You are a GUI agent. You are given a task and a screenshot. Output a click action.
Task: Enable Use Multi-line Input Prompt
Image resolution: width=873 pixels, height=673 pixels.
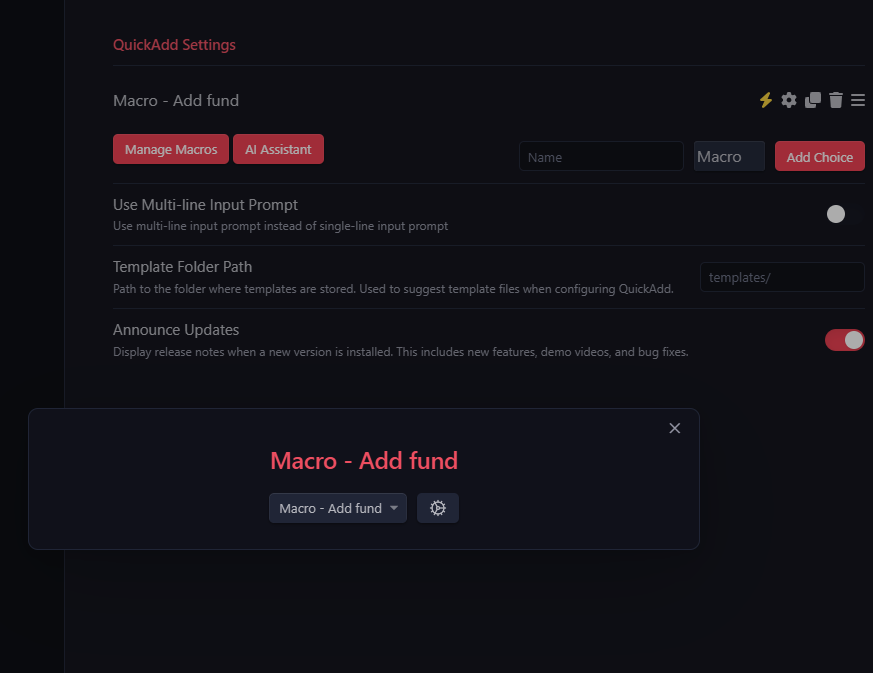pos(836,213)
